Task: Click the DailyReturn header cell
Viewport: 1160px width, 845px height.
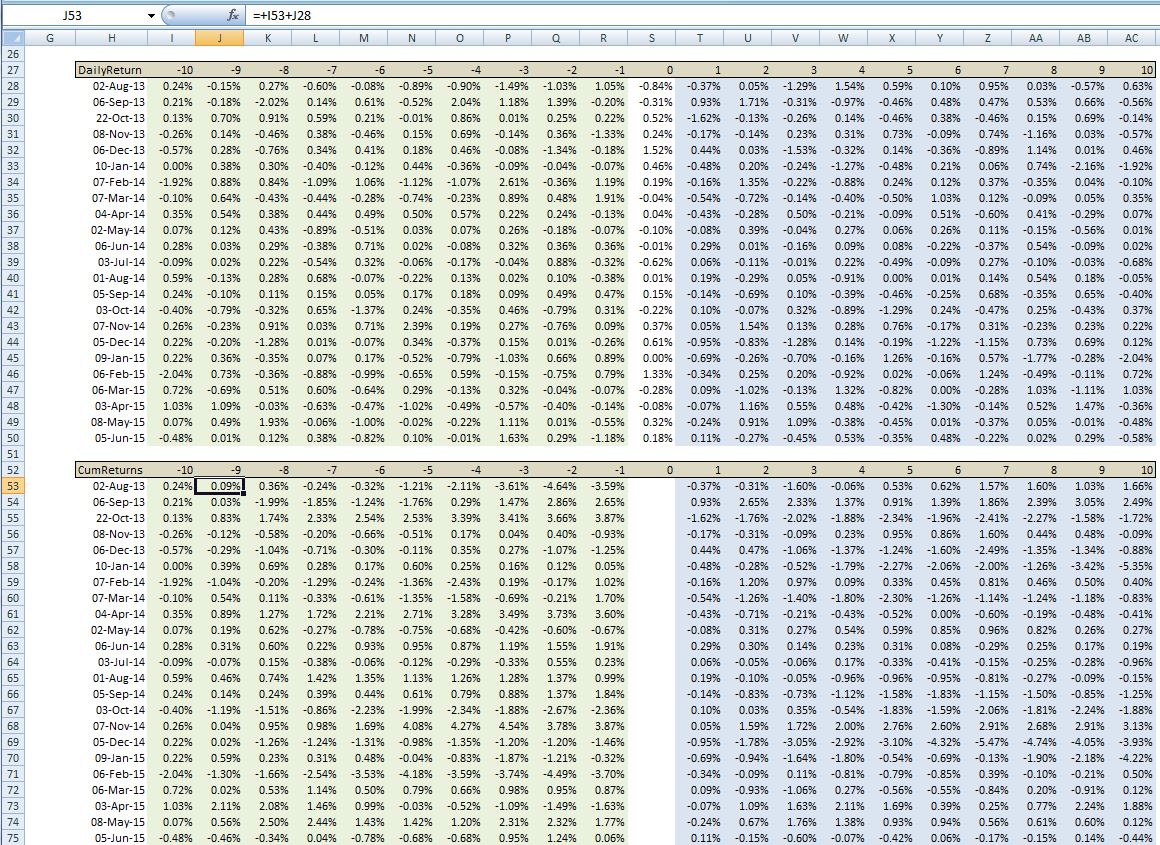Action: point(110,70)
